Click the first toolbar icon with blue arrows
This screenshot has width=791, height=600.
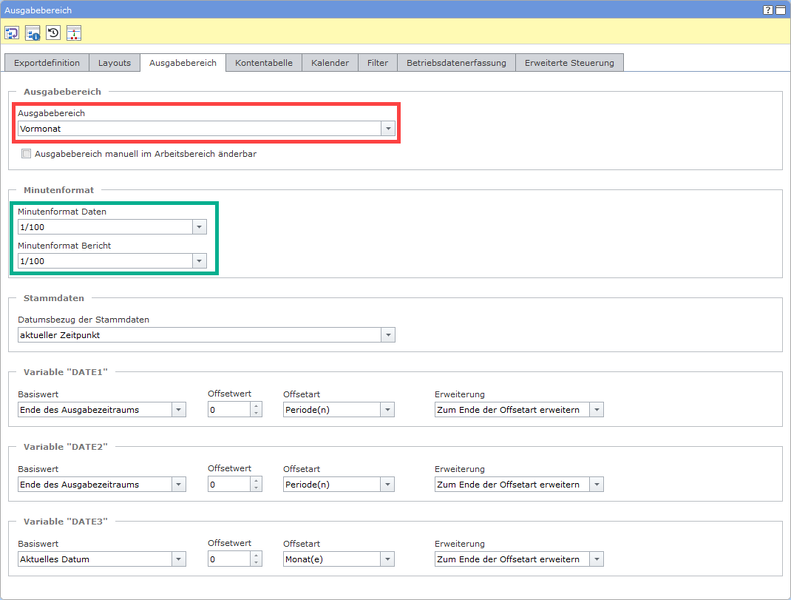[12, 33]
